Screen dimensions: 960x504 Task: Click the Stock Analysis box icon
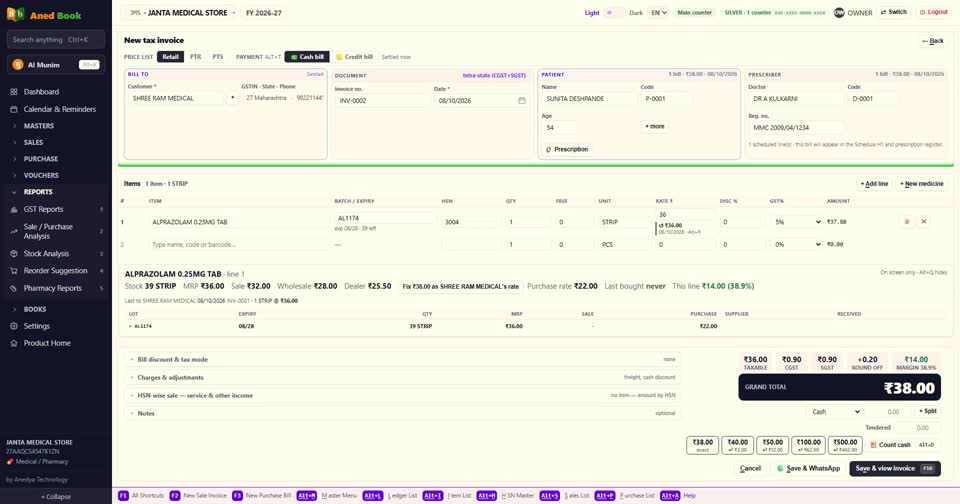click(13, 254)
